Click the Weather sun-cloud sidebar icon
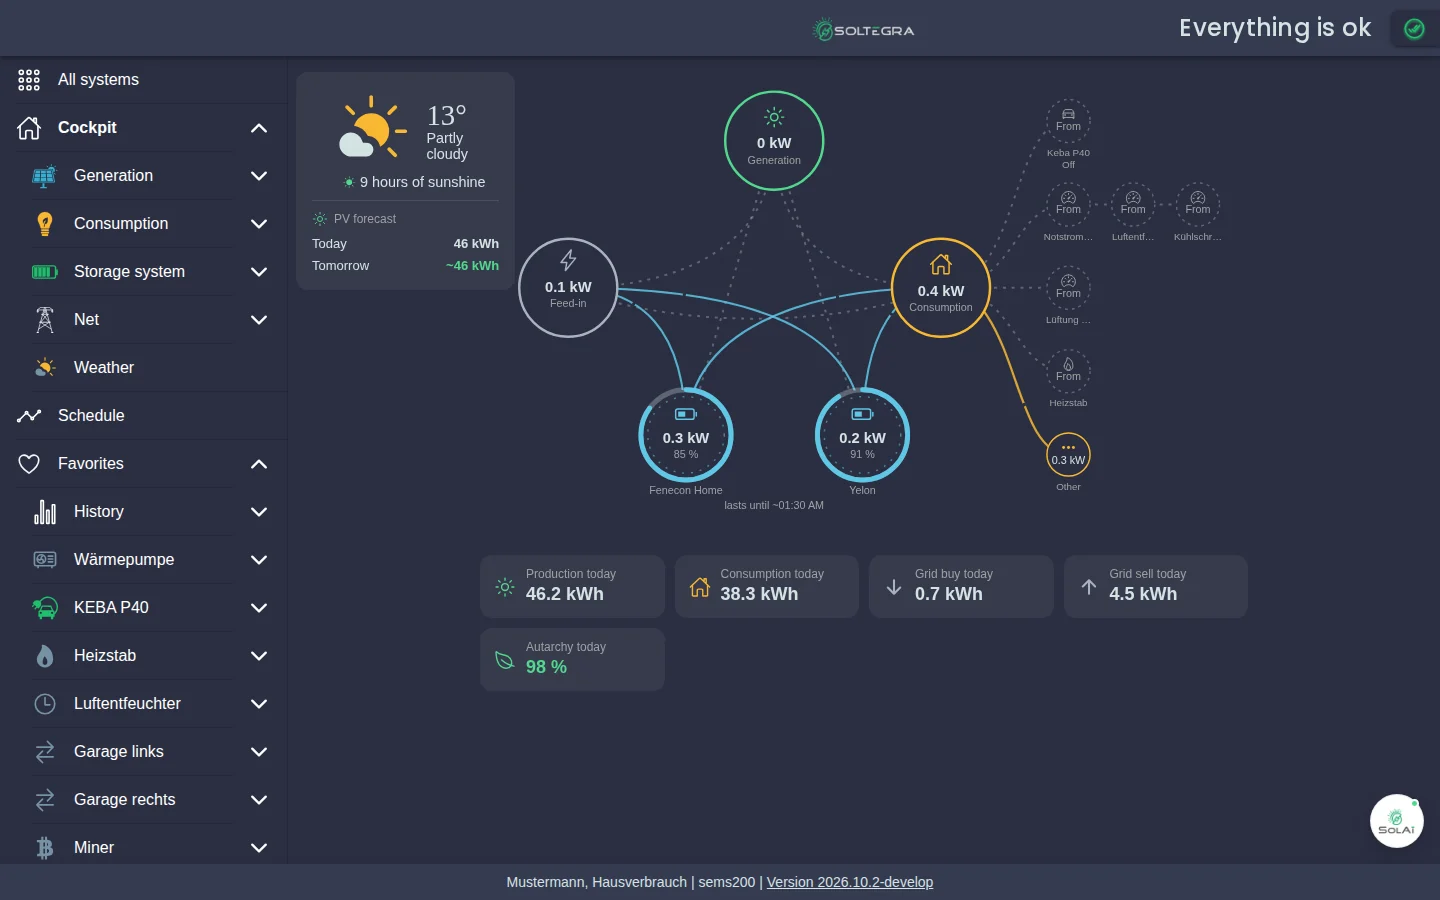The width and height of the screenshot is (1440, 900). point(45,368)
